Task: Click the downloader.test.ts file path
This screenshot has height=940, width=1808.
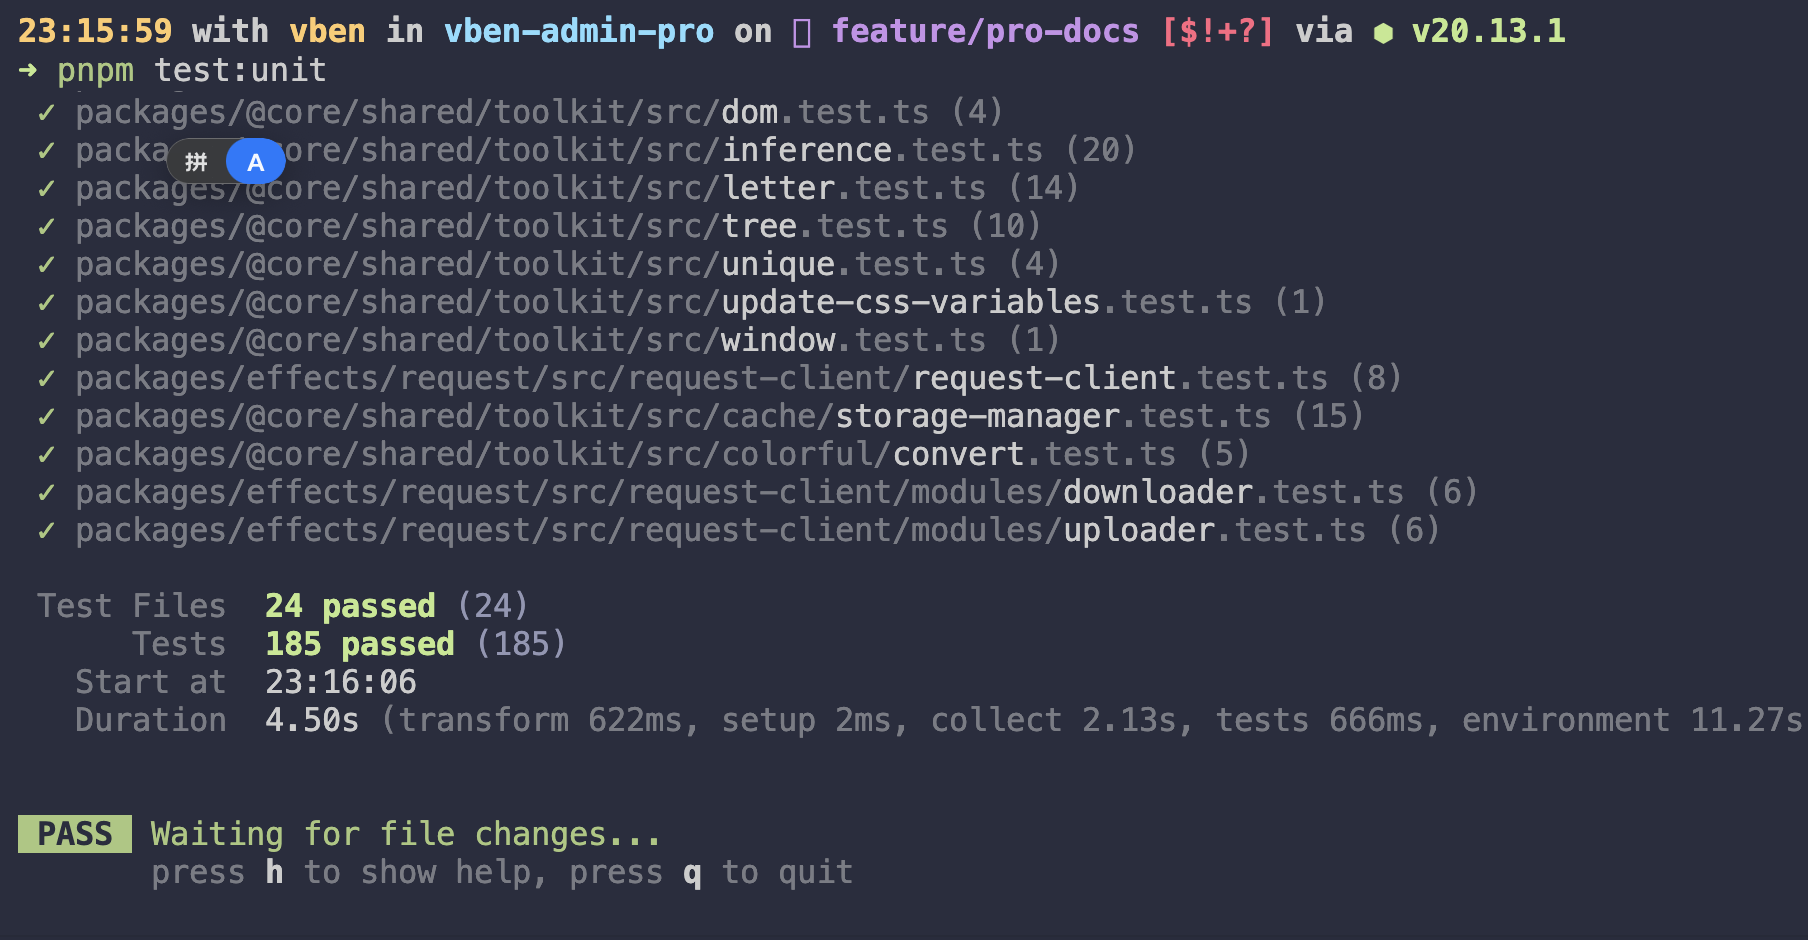Action: [x=739, y=493]
